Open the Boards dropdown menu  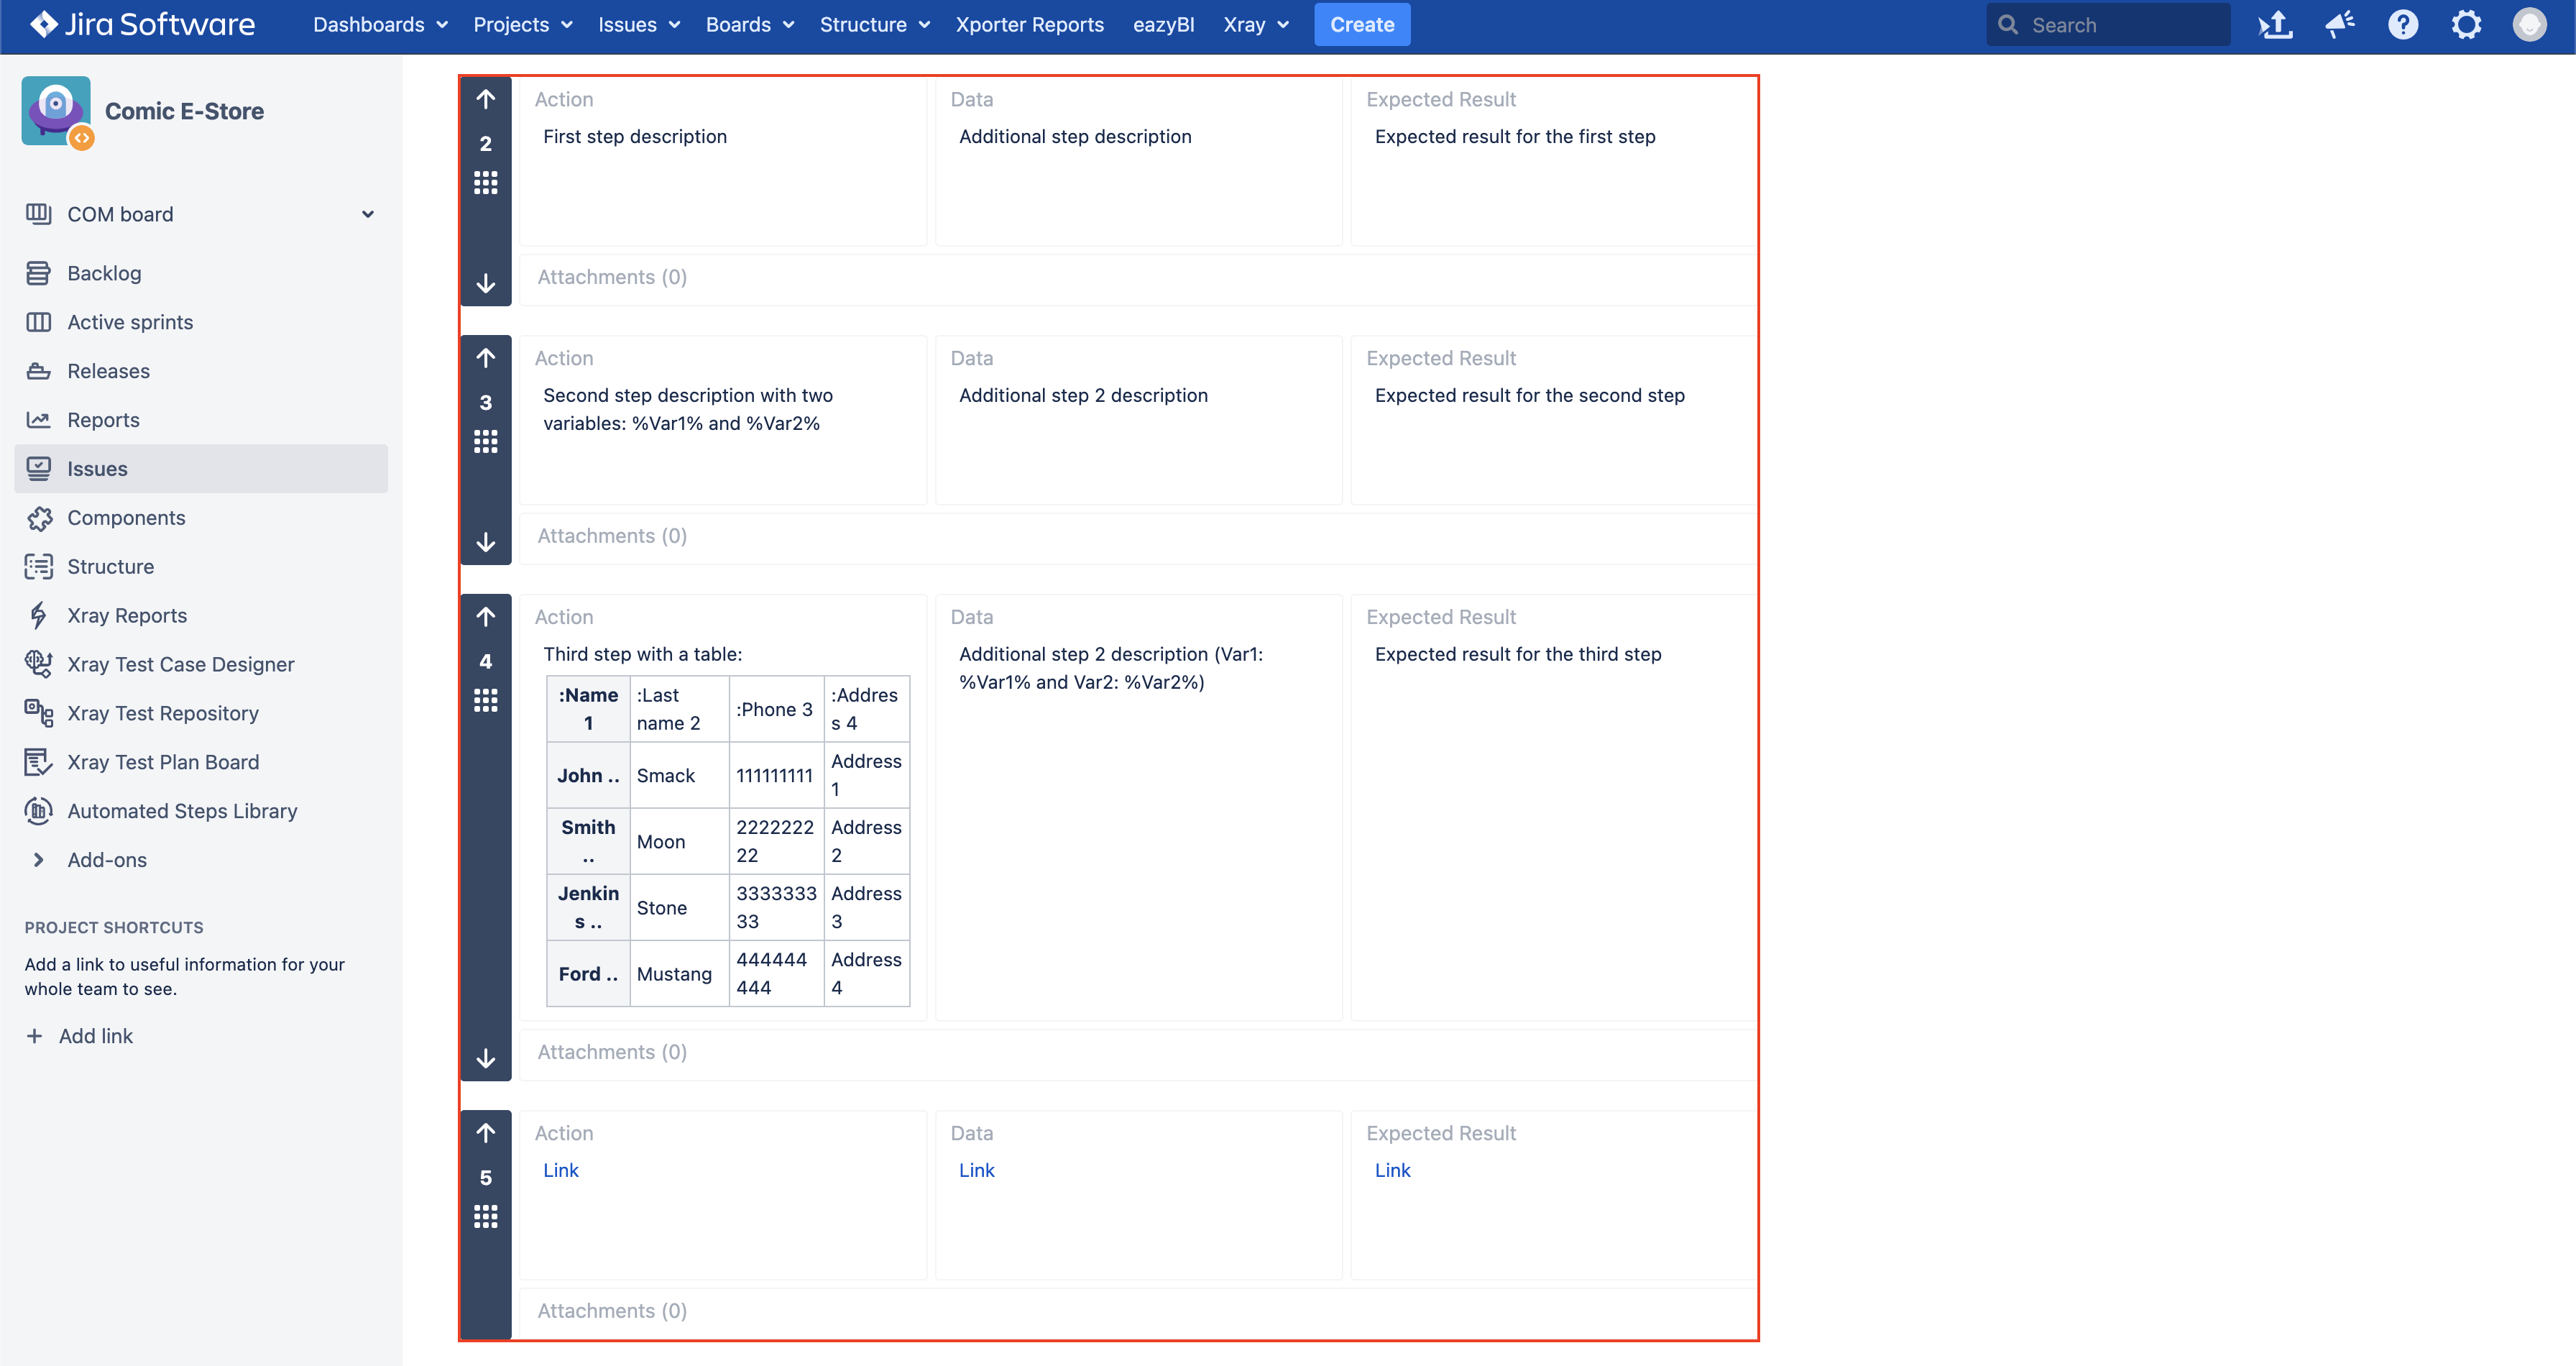click(750, 24)
